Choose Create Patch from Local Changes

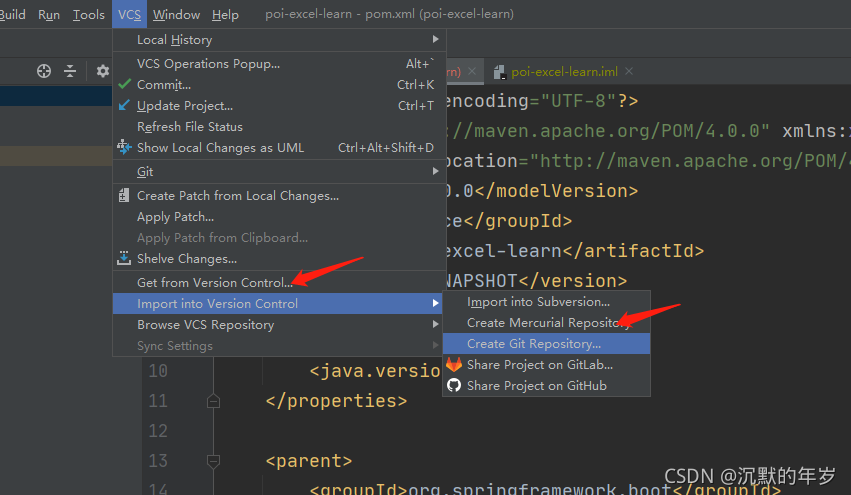pos(280,195)
